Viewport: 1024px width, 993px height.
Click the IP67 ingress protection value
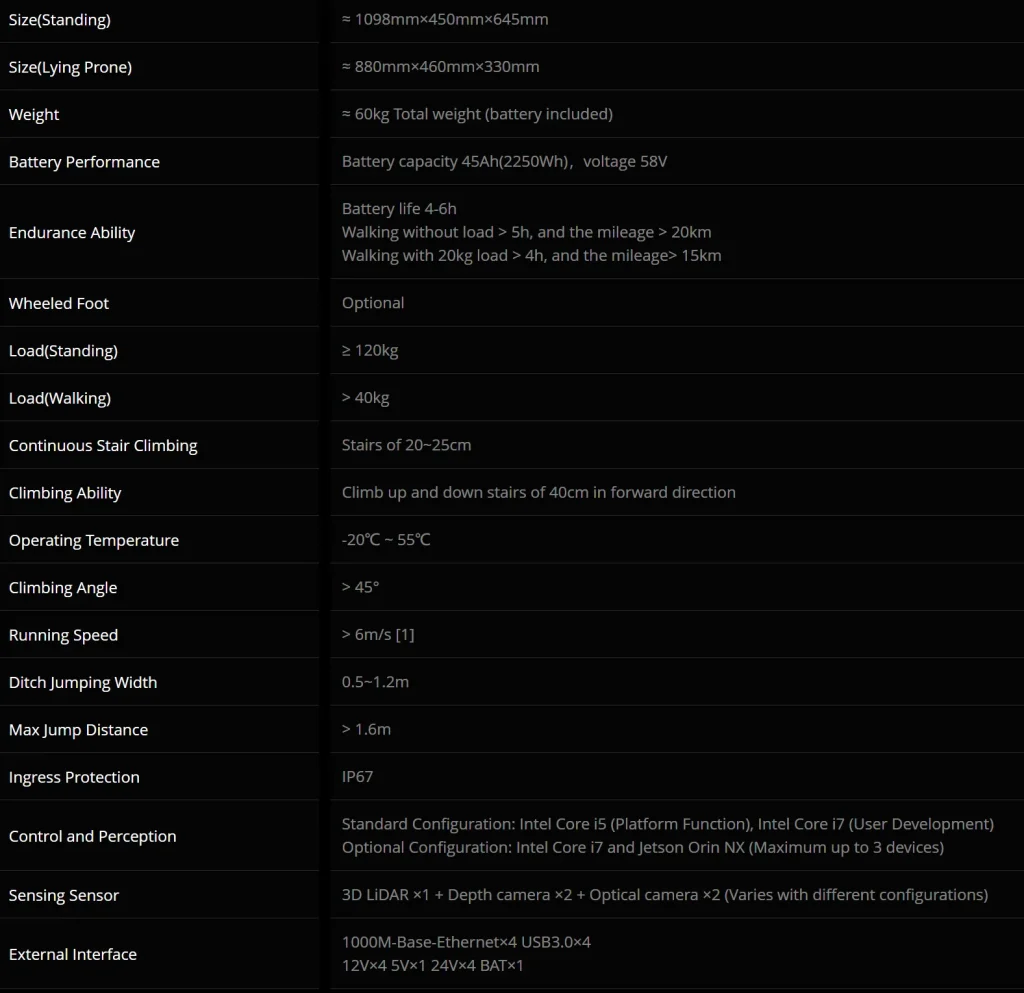357,777
